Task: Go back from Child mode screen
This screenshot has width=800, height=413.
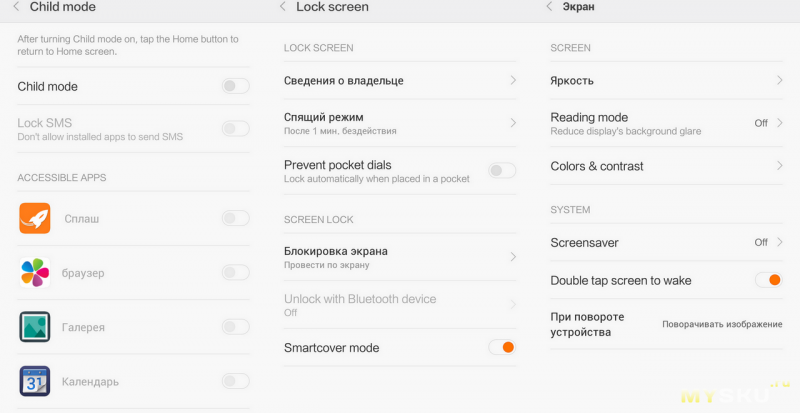Action: click(x=16, y=7)
